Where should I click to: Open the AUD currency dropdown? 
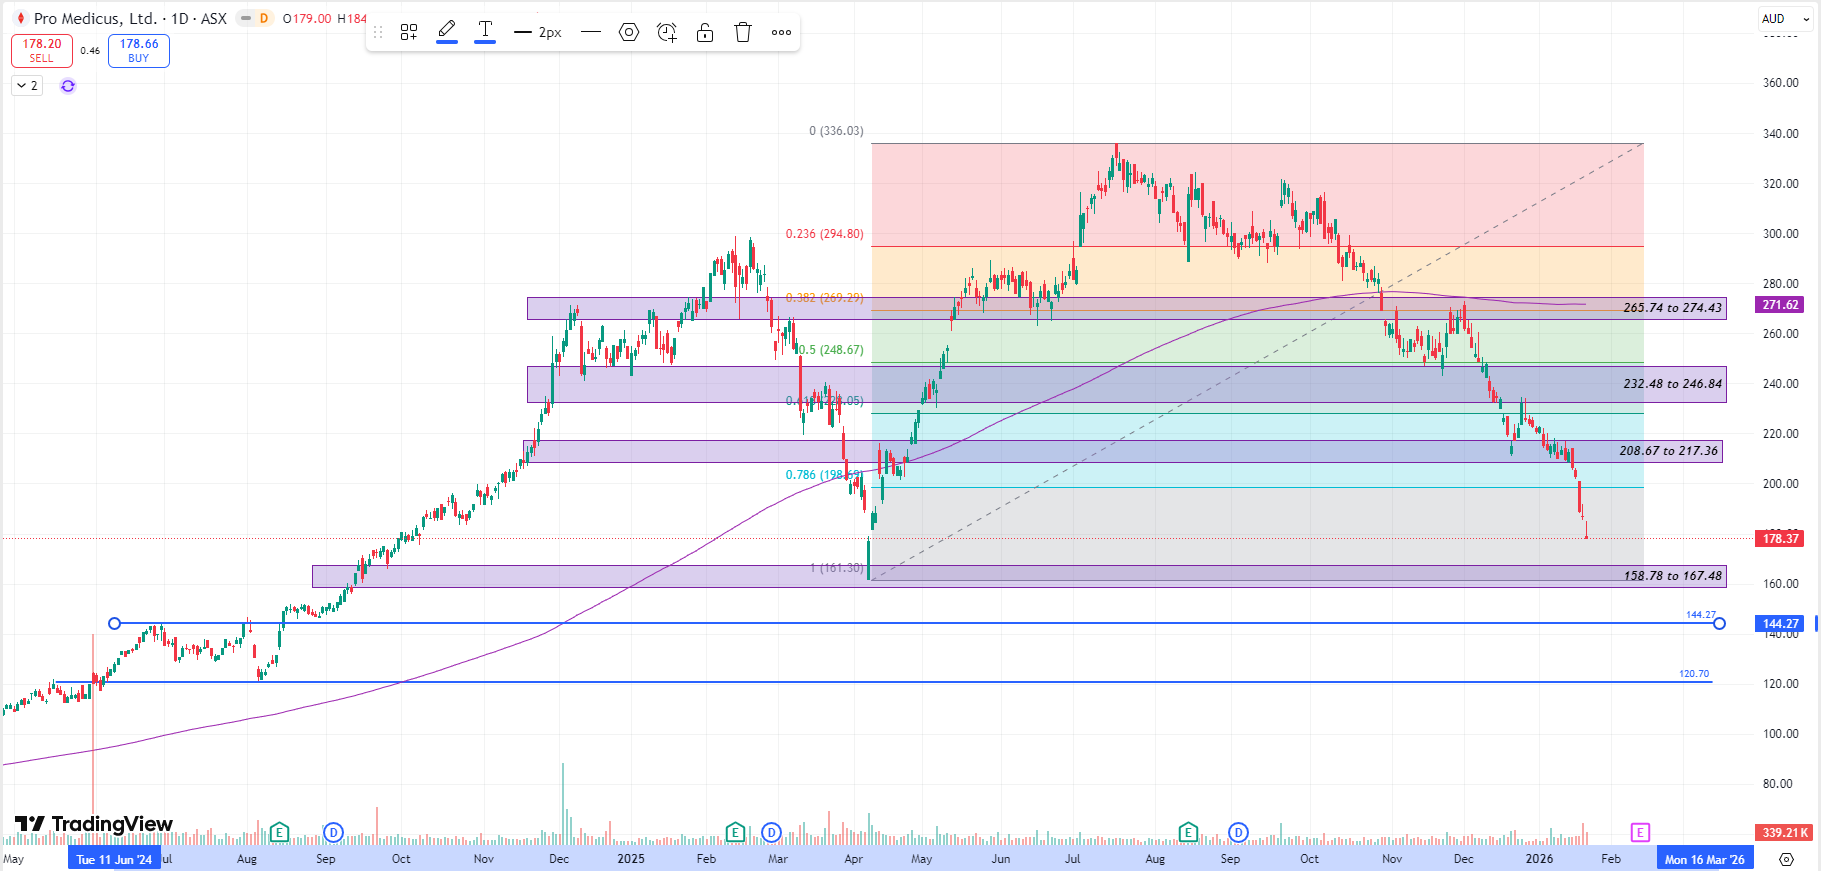(x=1786, y=18)
